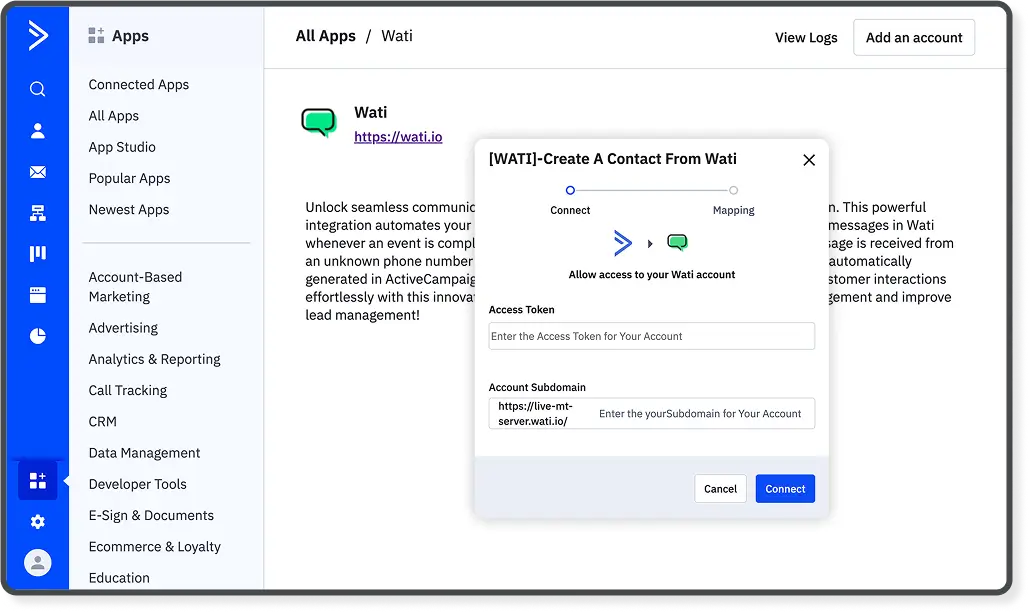Open the user profile avatar icon
1029x612 pixels.
pos(37,563)
